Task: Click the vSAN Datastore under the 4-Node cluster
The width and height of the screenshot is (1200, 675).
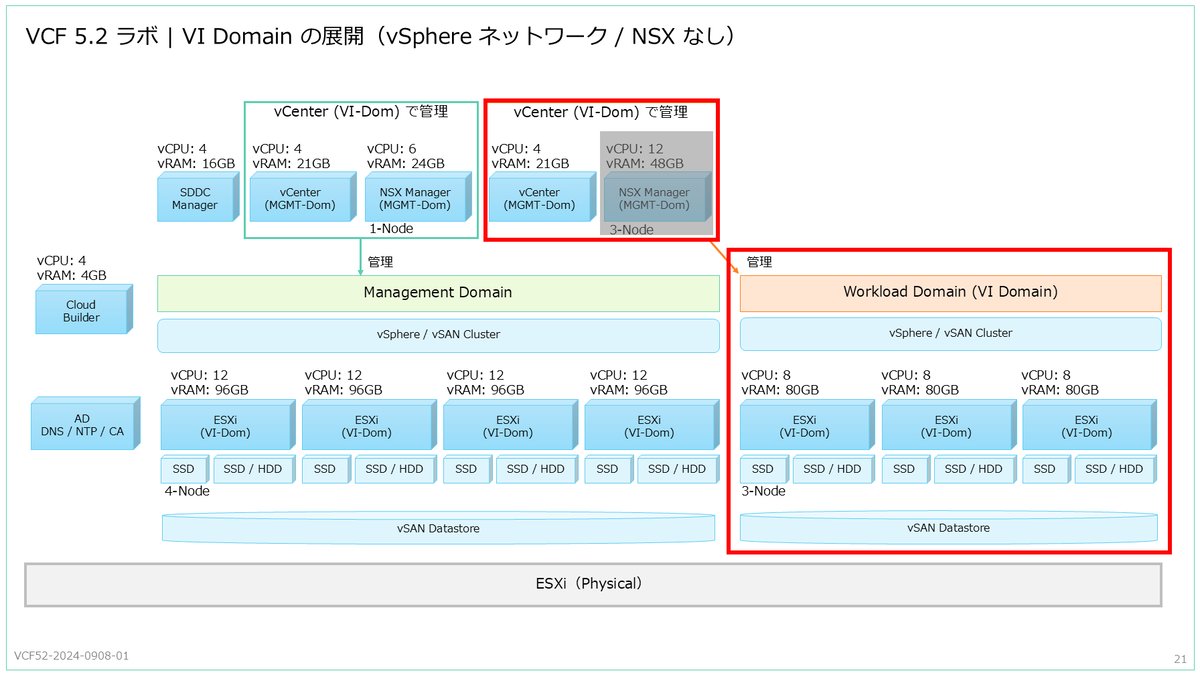Action: [438, 528]
